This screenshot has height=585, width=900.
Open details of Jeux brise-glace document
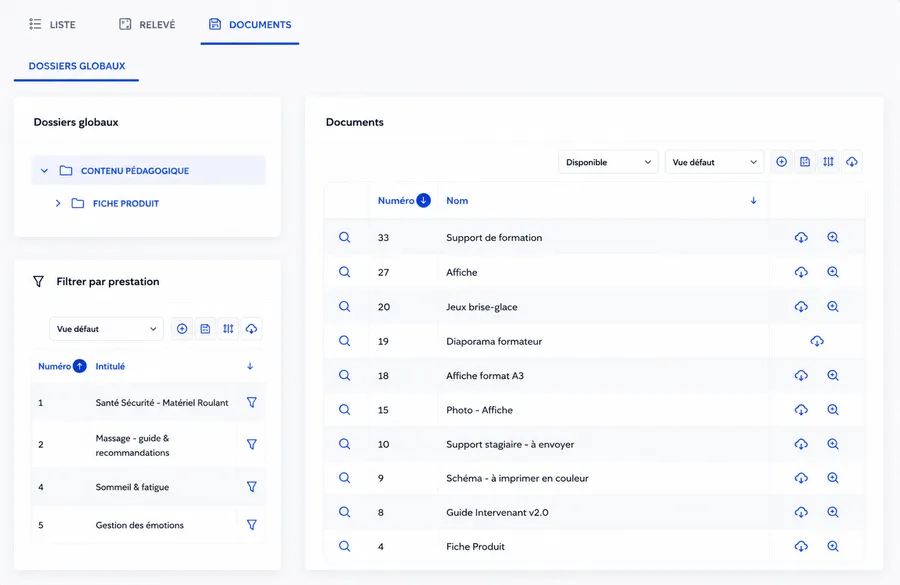[x=344, y=306]
